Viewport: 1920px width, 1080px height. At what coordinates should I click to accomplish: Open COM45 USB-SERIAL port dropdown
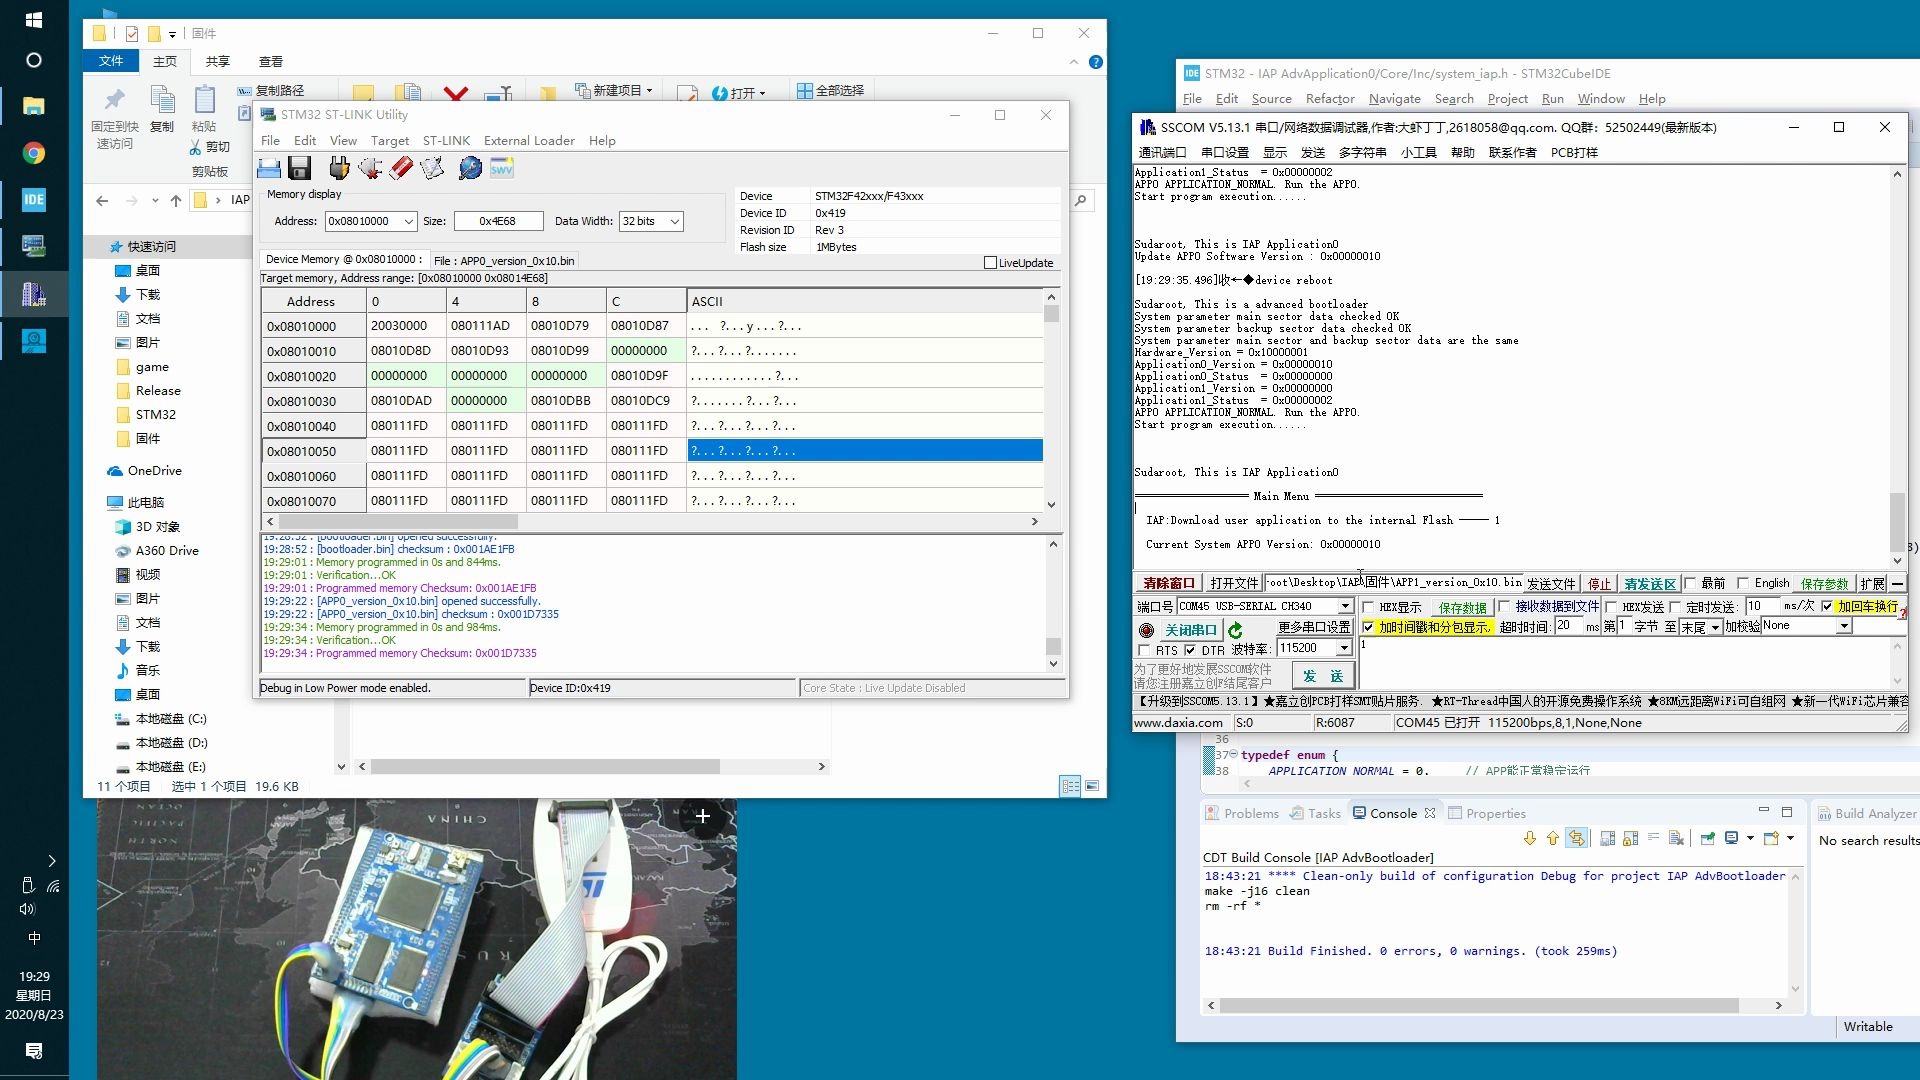[1345, 606]
